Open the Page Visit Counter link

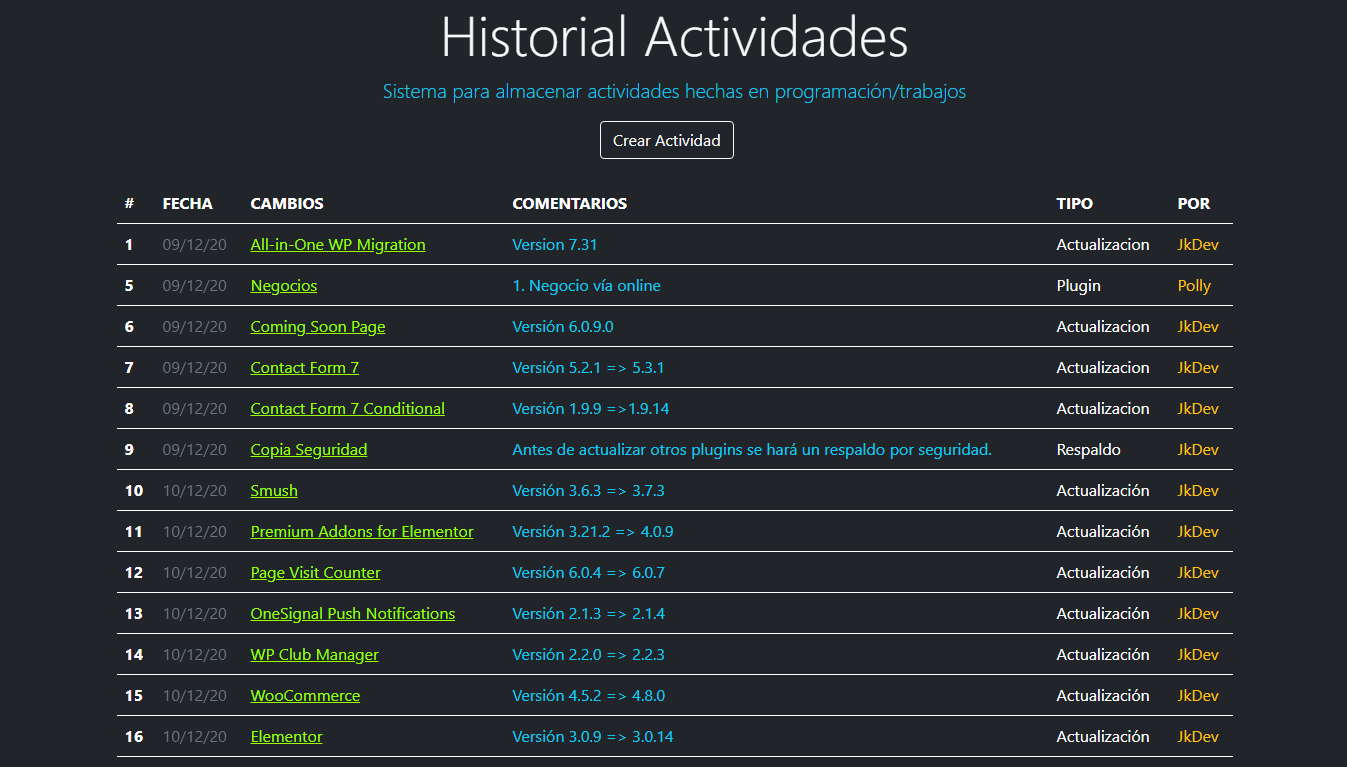316,573
